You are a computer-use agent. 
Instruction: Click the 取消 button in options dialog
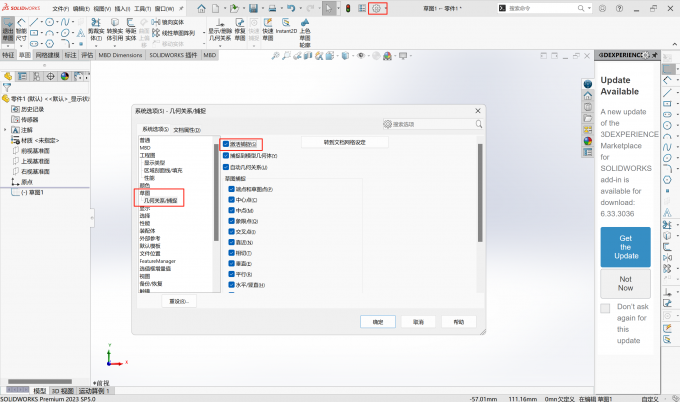pos(418,322)
